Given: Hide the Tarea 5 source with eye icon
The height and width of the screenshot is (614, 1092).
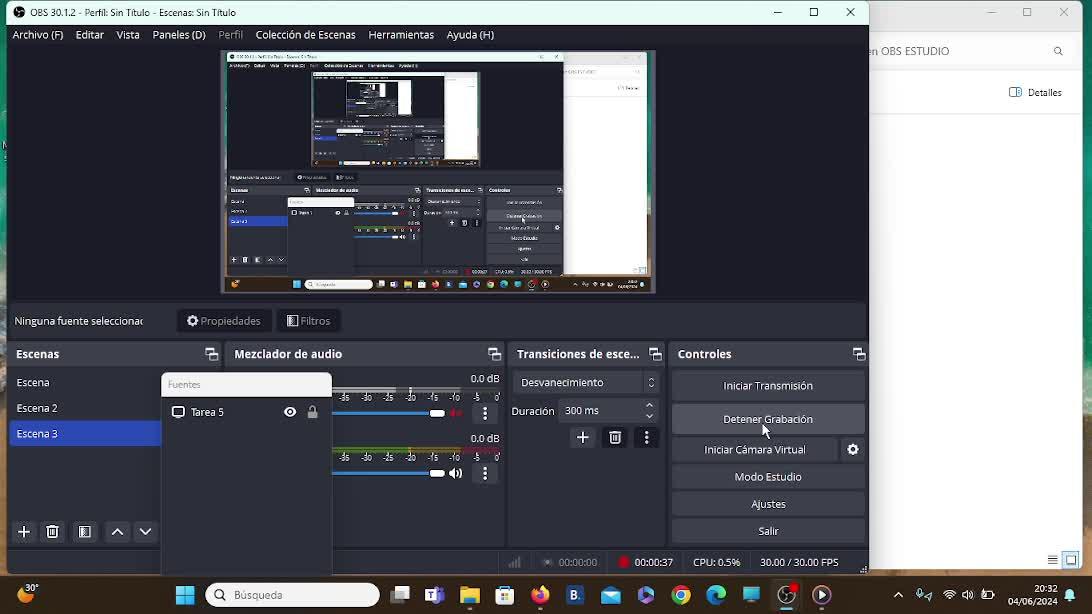Looking at the screenshot, I should [290, 412].
